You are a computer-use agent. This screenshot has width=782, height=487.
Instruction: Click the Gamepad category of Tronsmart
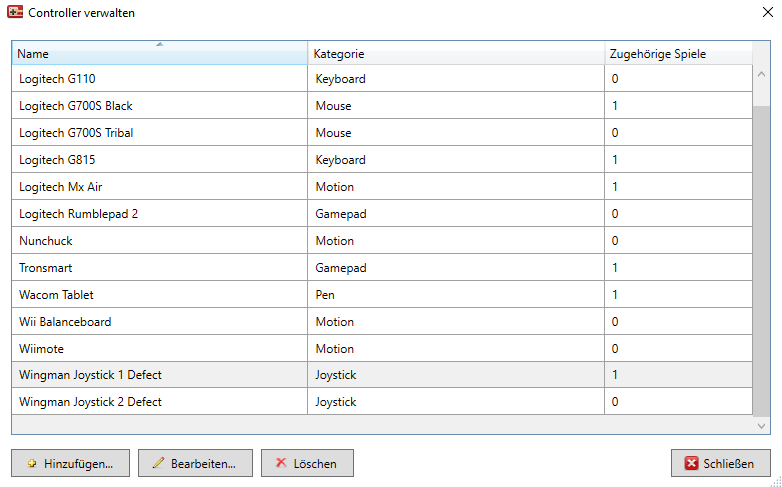pos(341,268)
